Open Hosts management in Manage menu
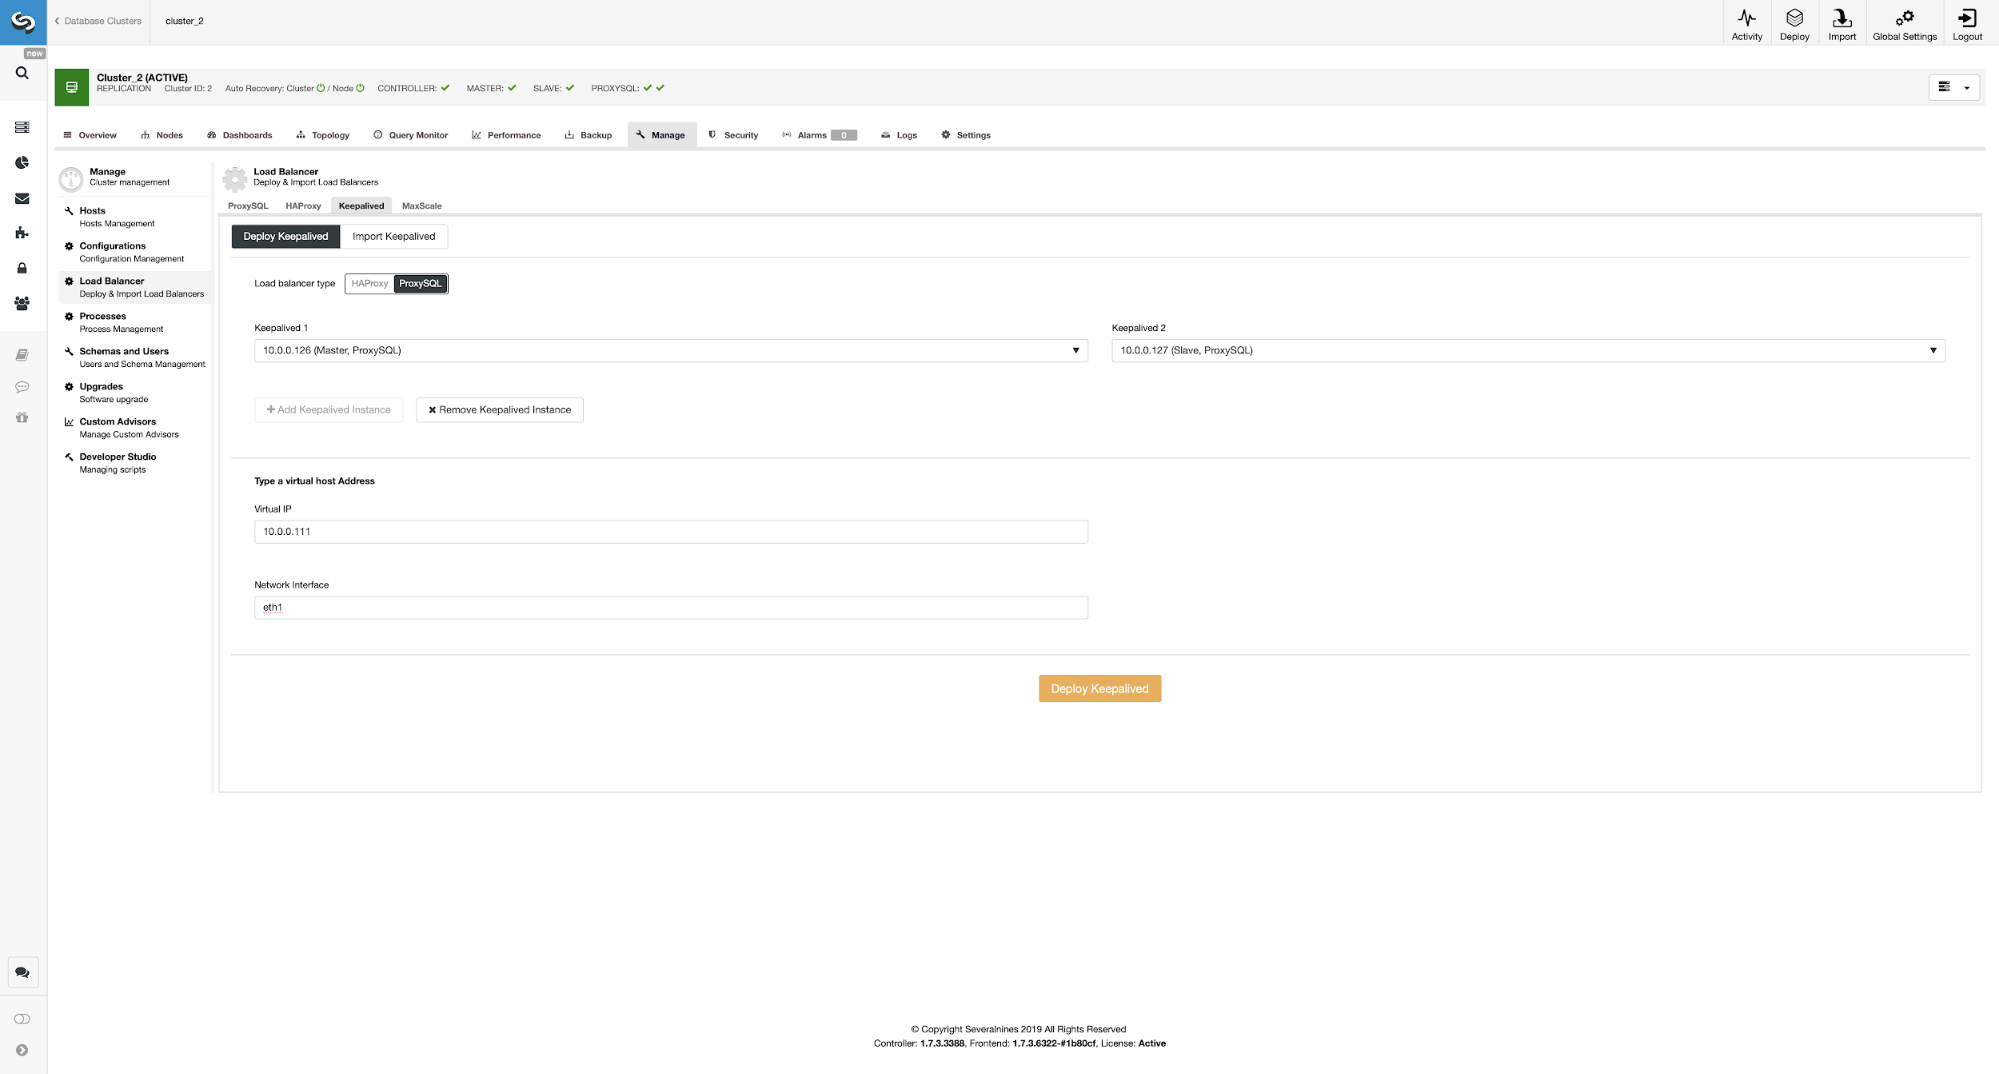The image size is (1999, 1074). 135,217
